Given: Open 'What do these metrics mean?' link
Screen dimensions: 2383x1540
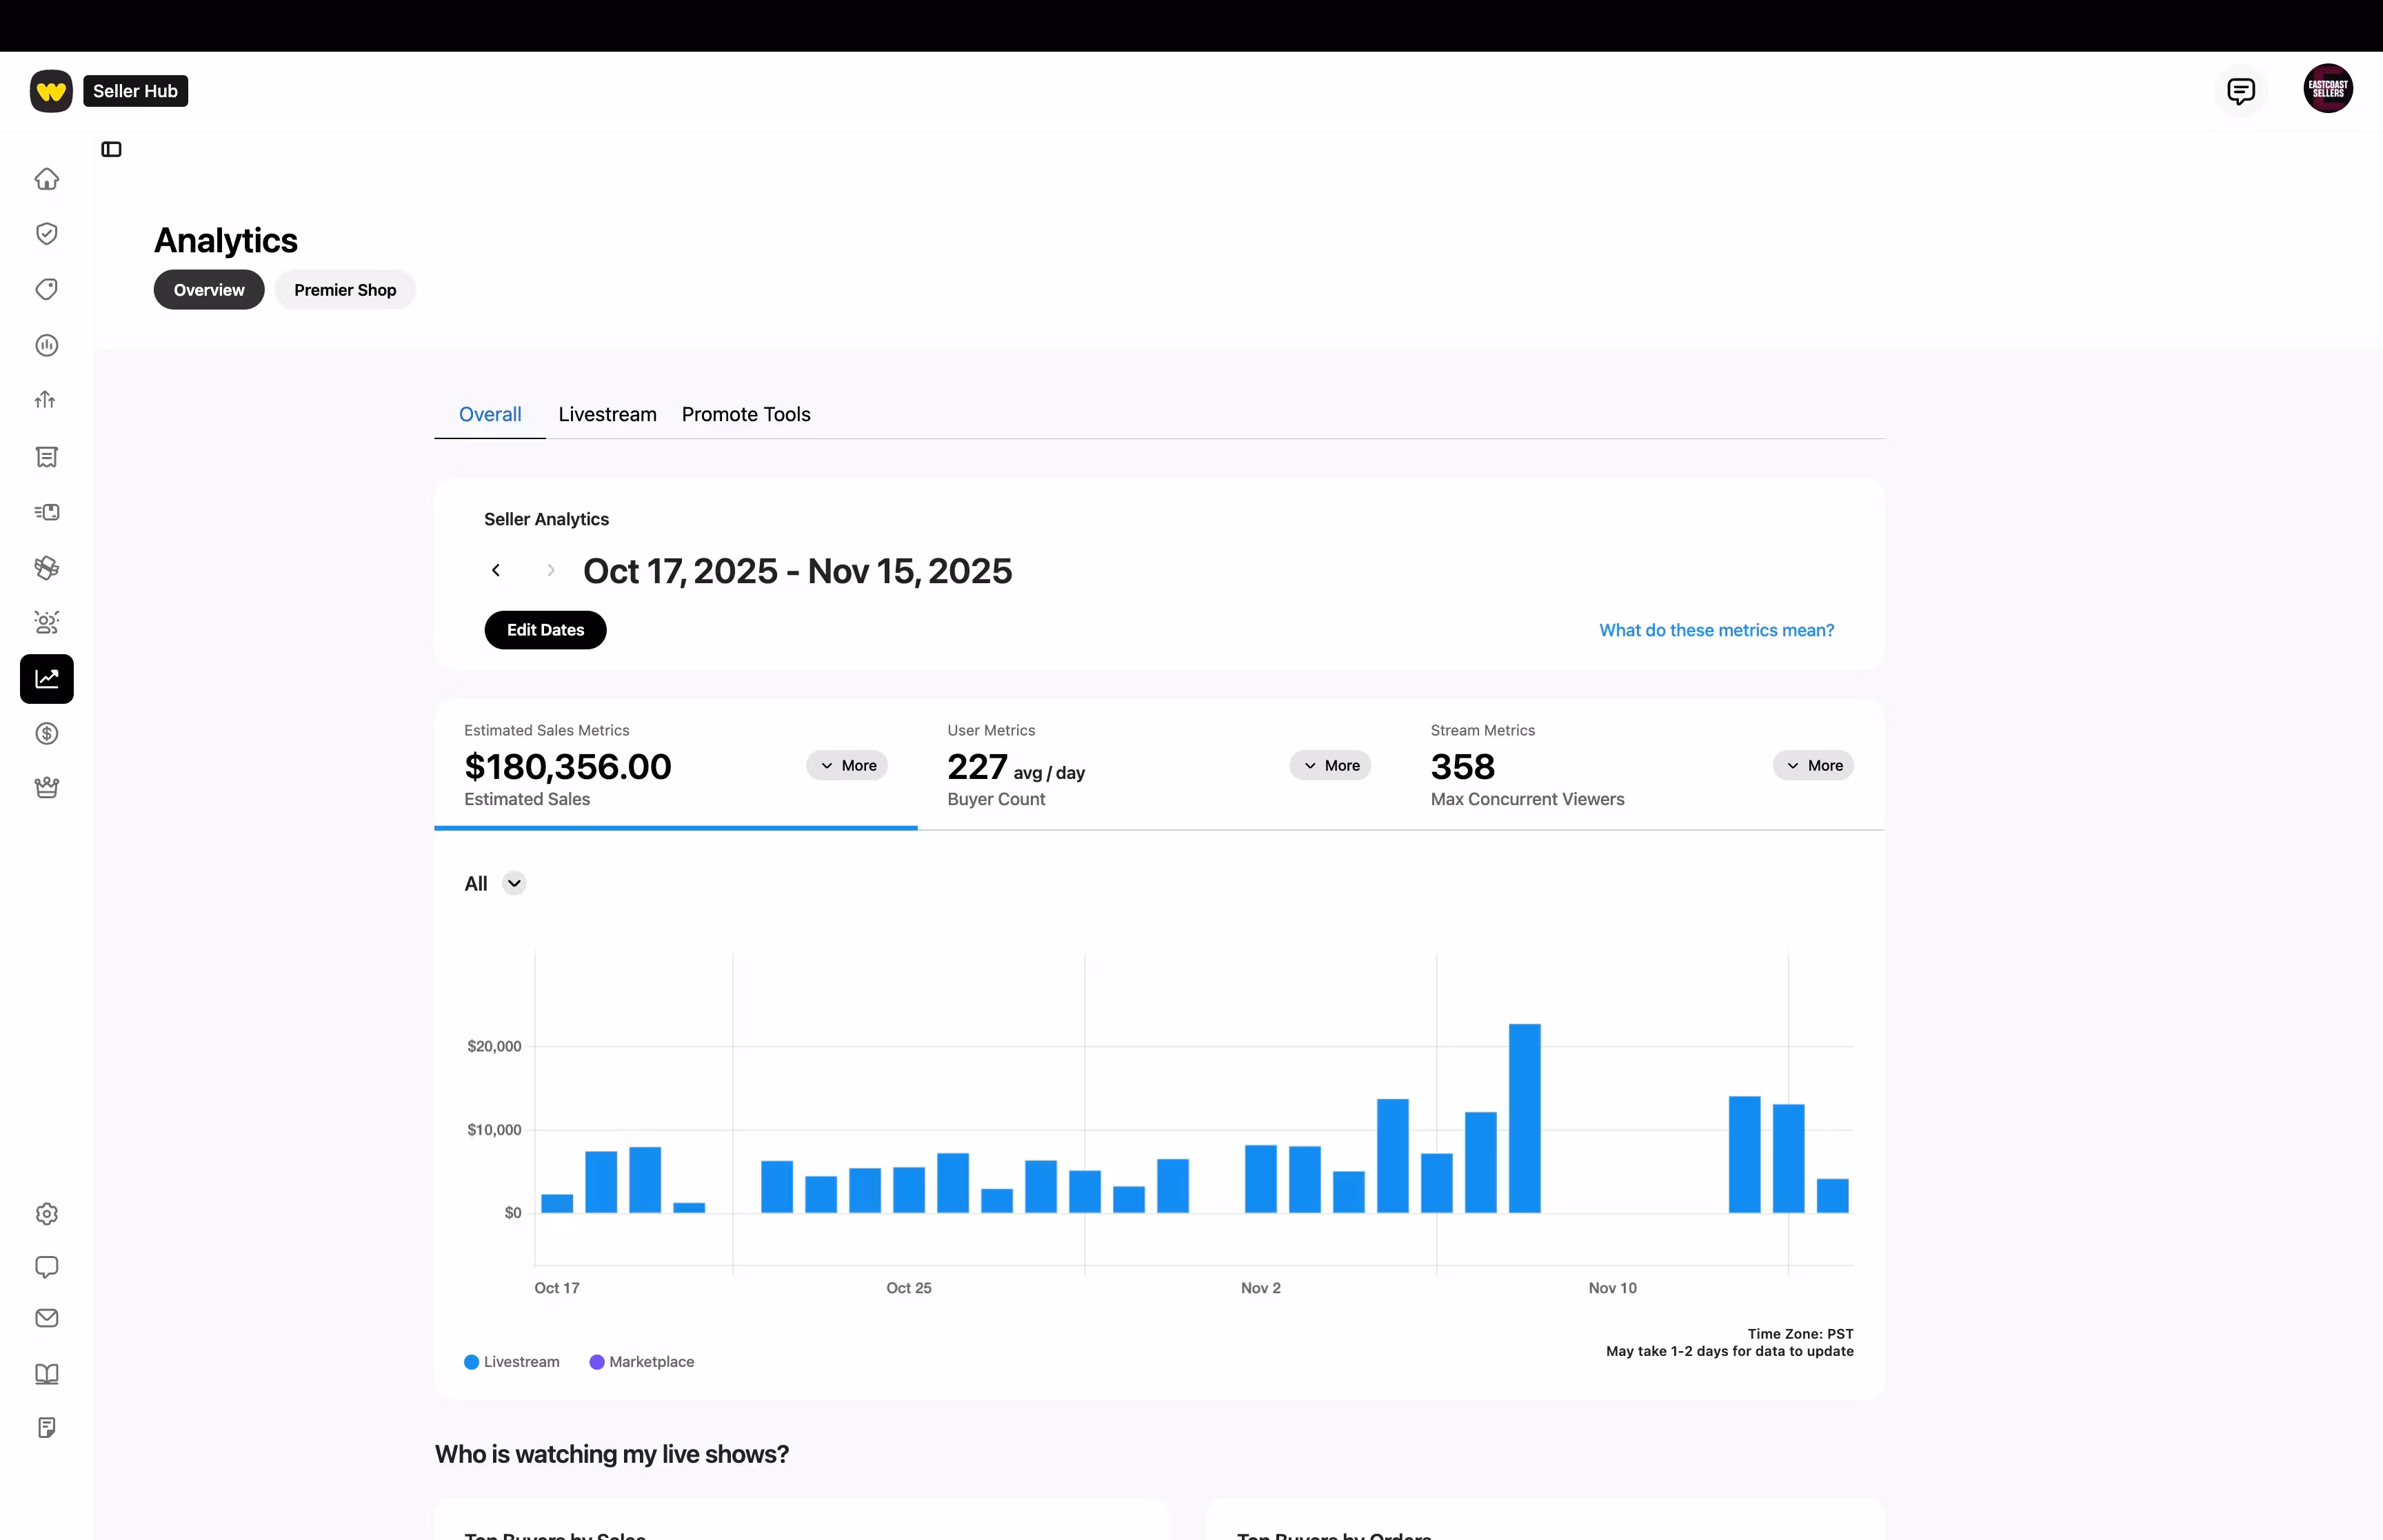Looking at the screenshot, I should click(1716, 630).
